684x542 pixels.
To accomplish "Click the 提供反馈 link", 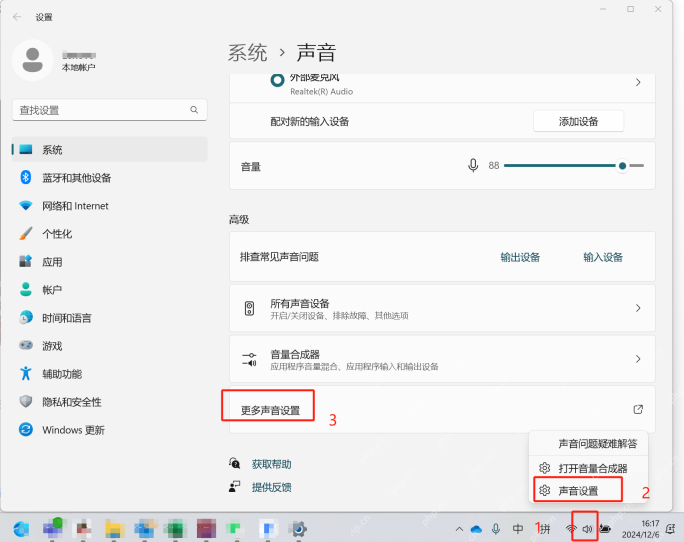I will tap(271, 487).
